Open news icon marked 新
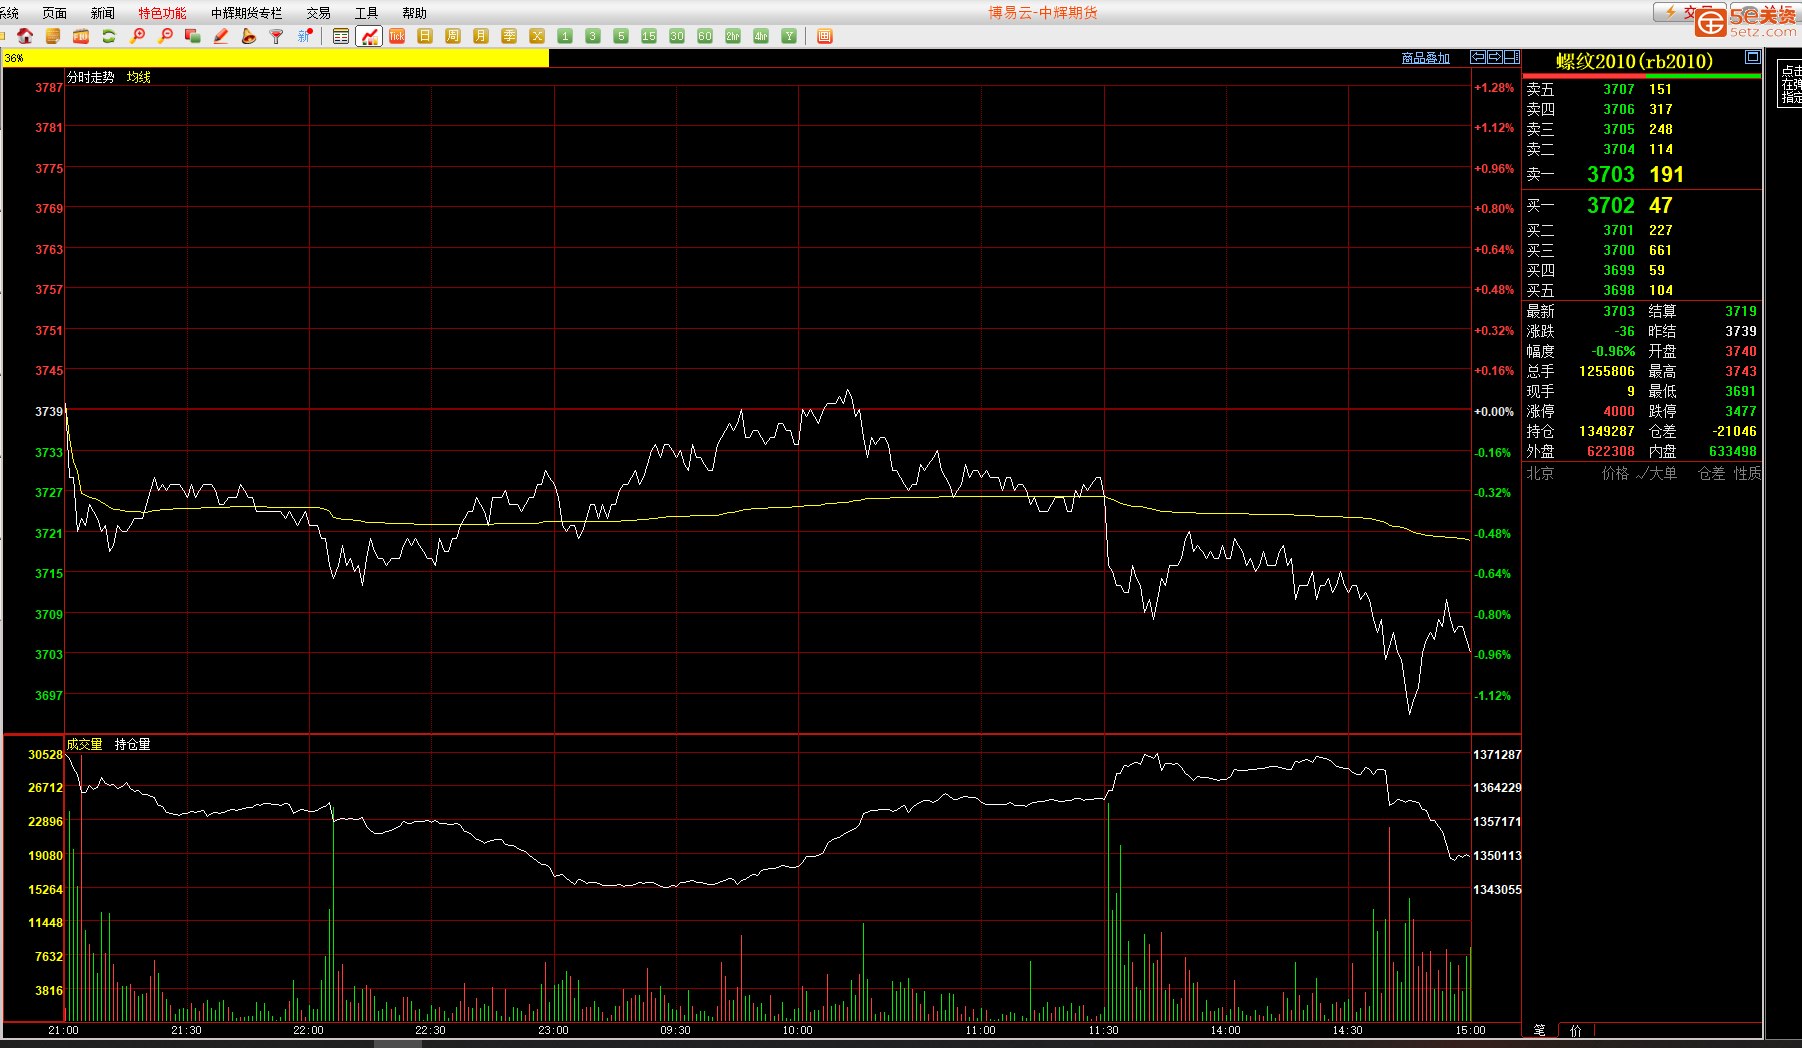Viewport: 1802px width, 1048px height. [x=305, y=36]
